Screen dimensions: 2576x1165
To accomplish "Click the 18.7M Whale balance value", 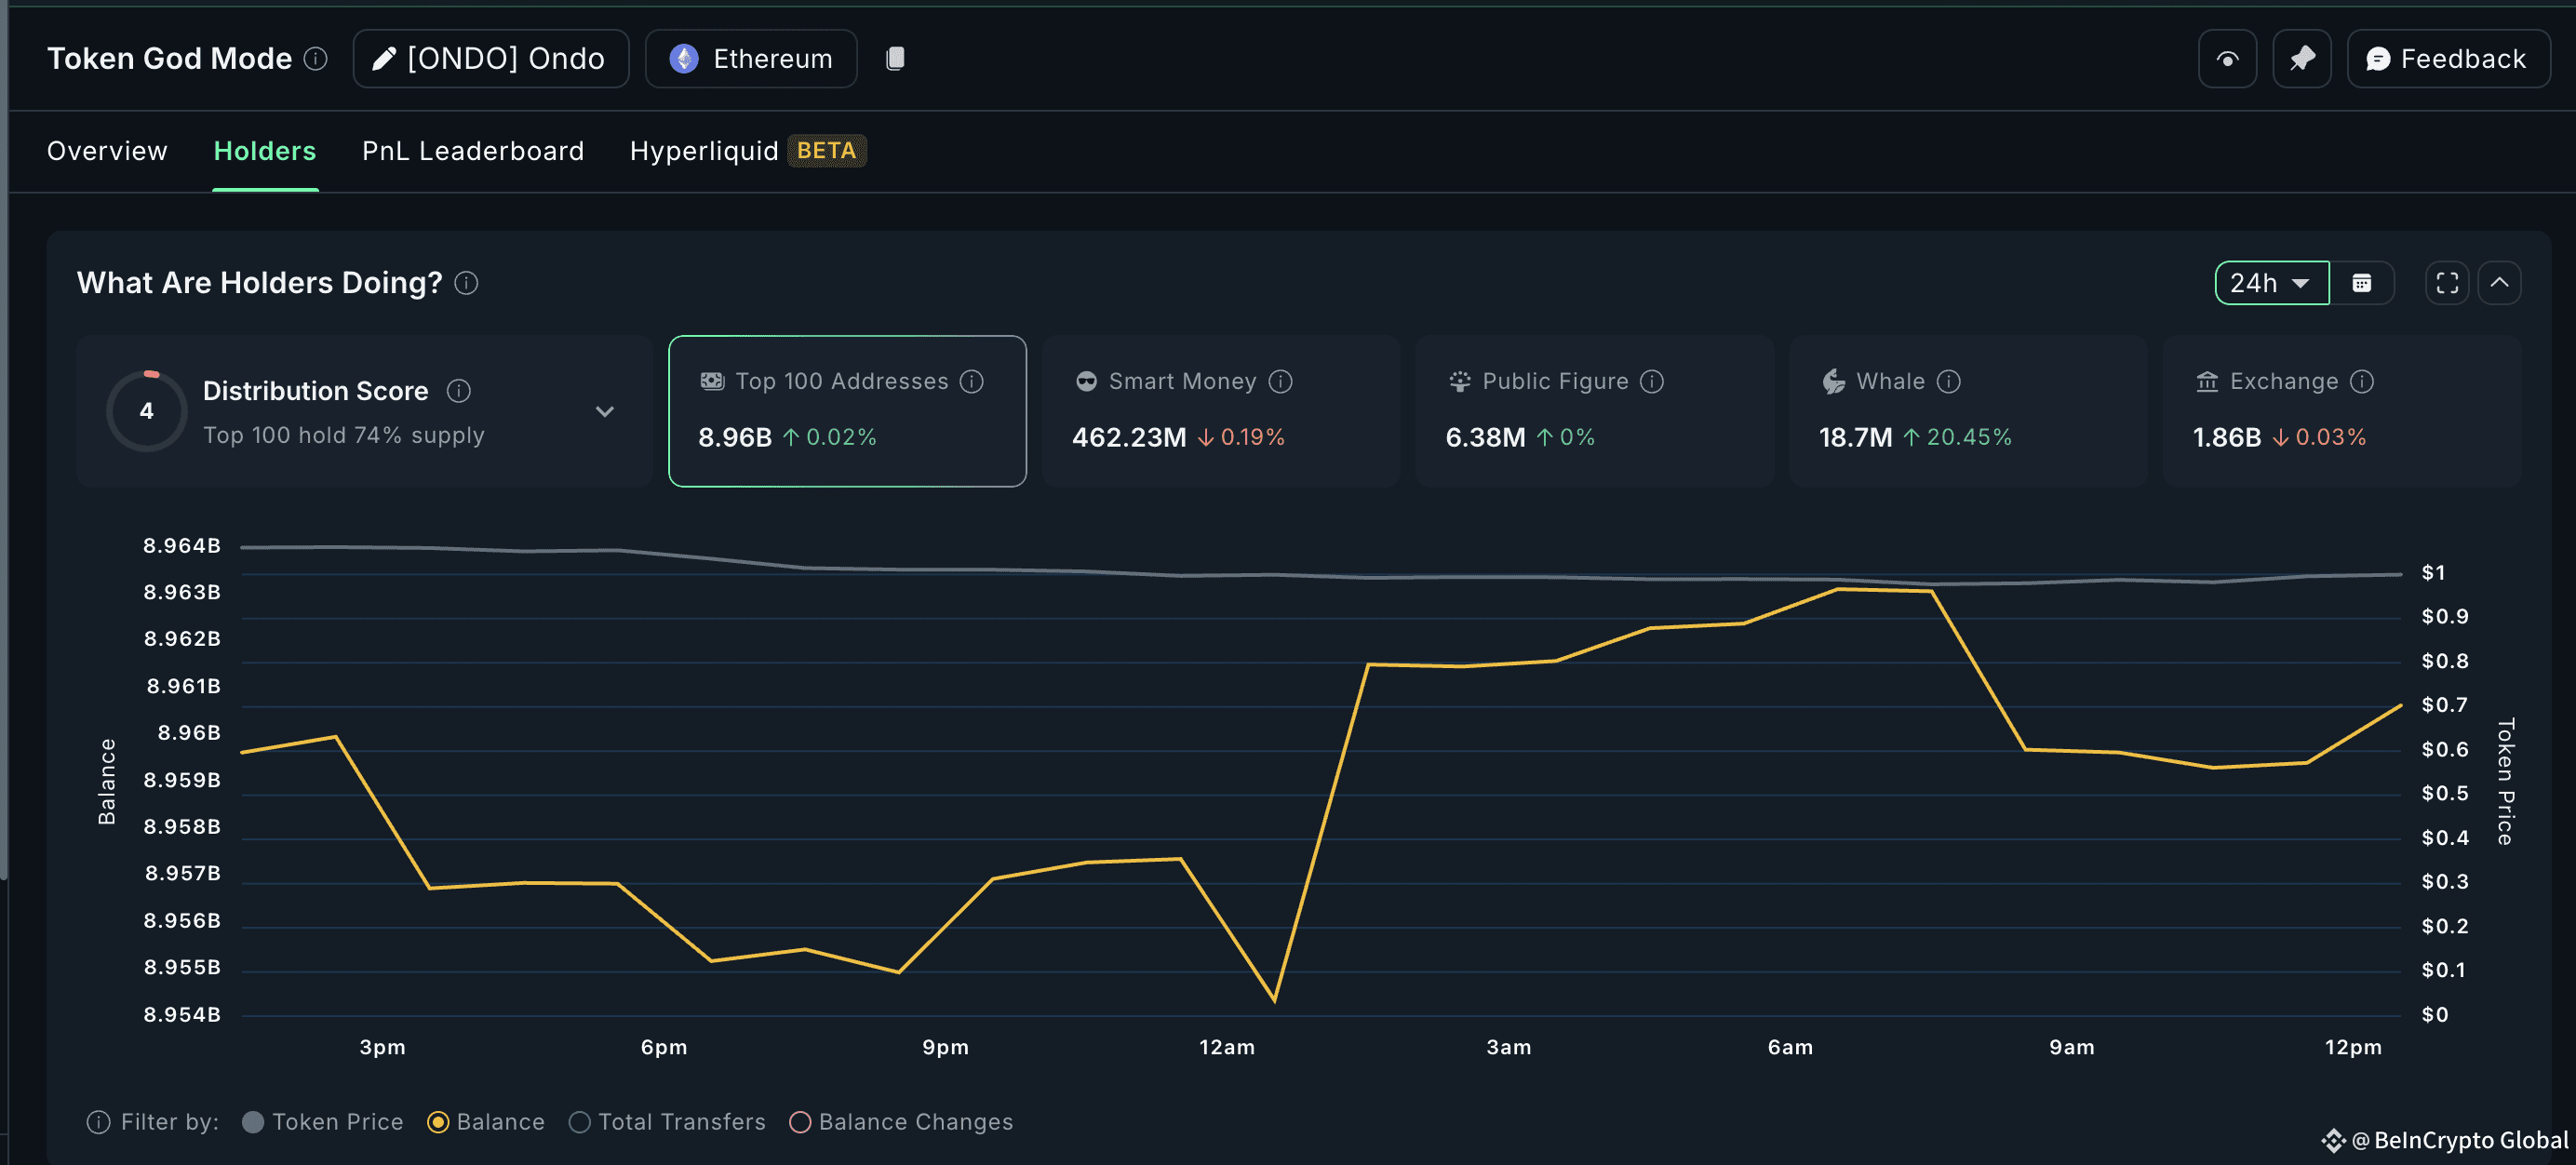I will pos(1855,438).
